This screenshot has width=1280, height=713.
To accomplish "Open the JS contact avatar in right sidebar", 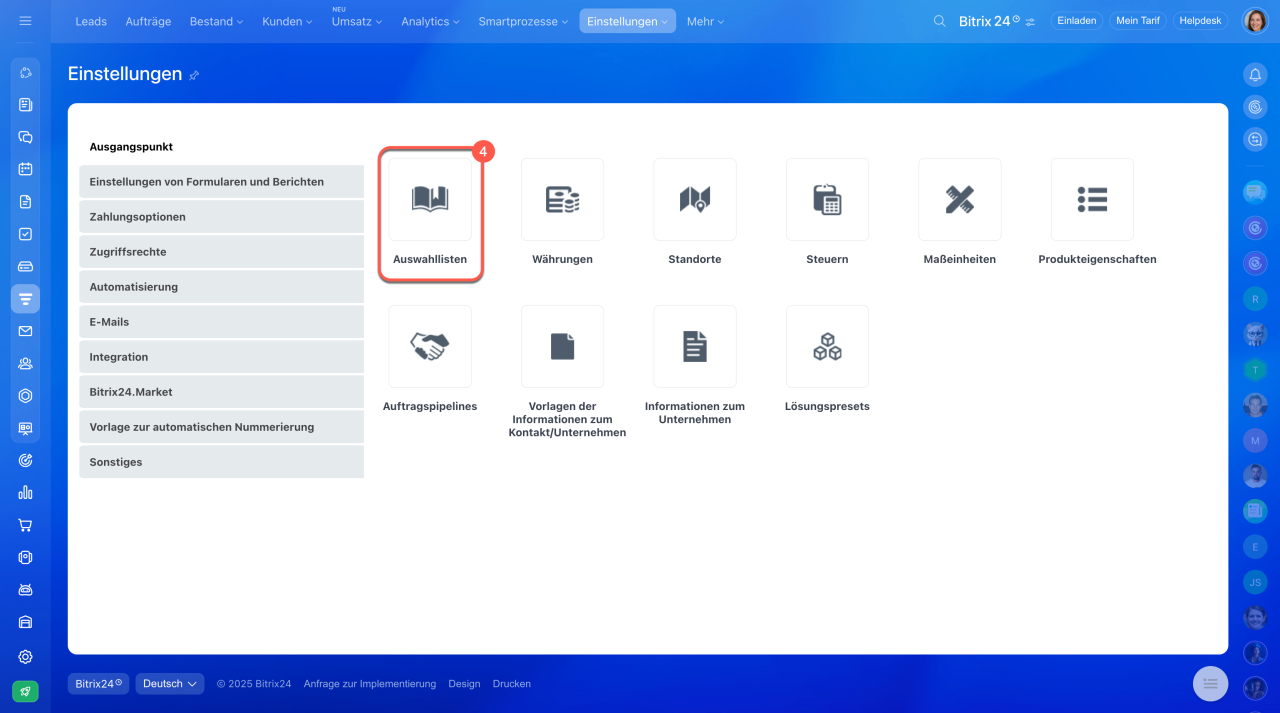I will click(1255, 581).
